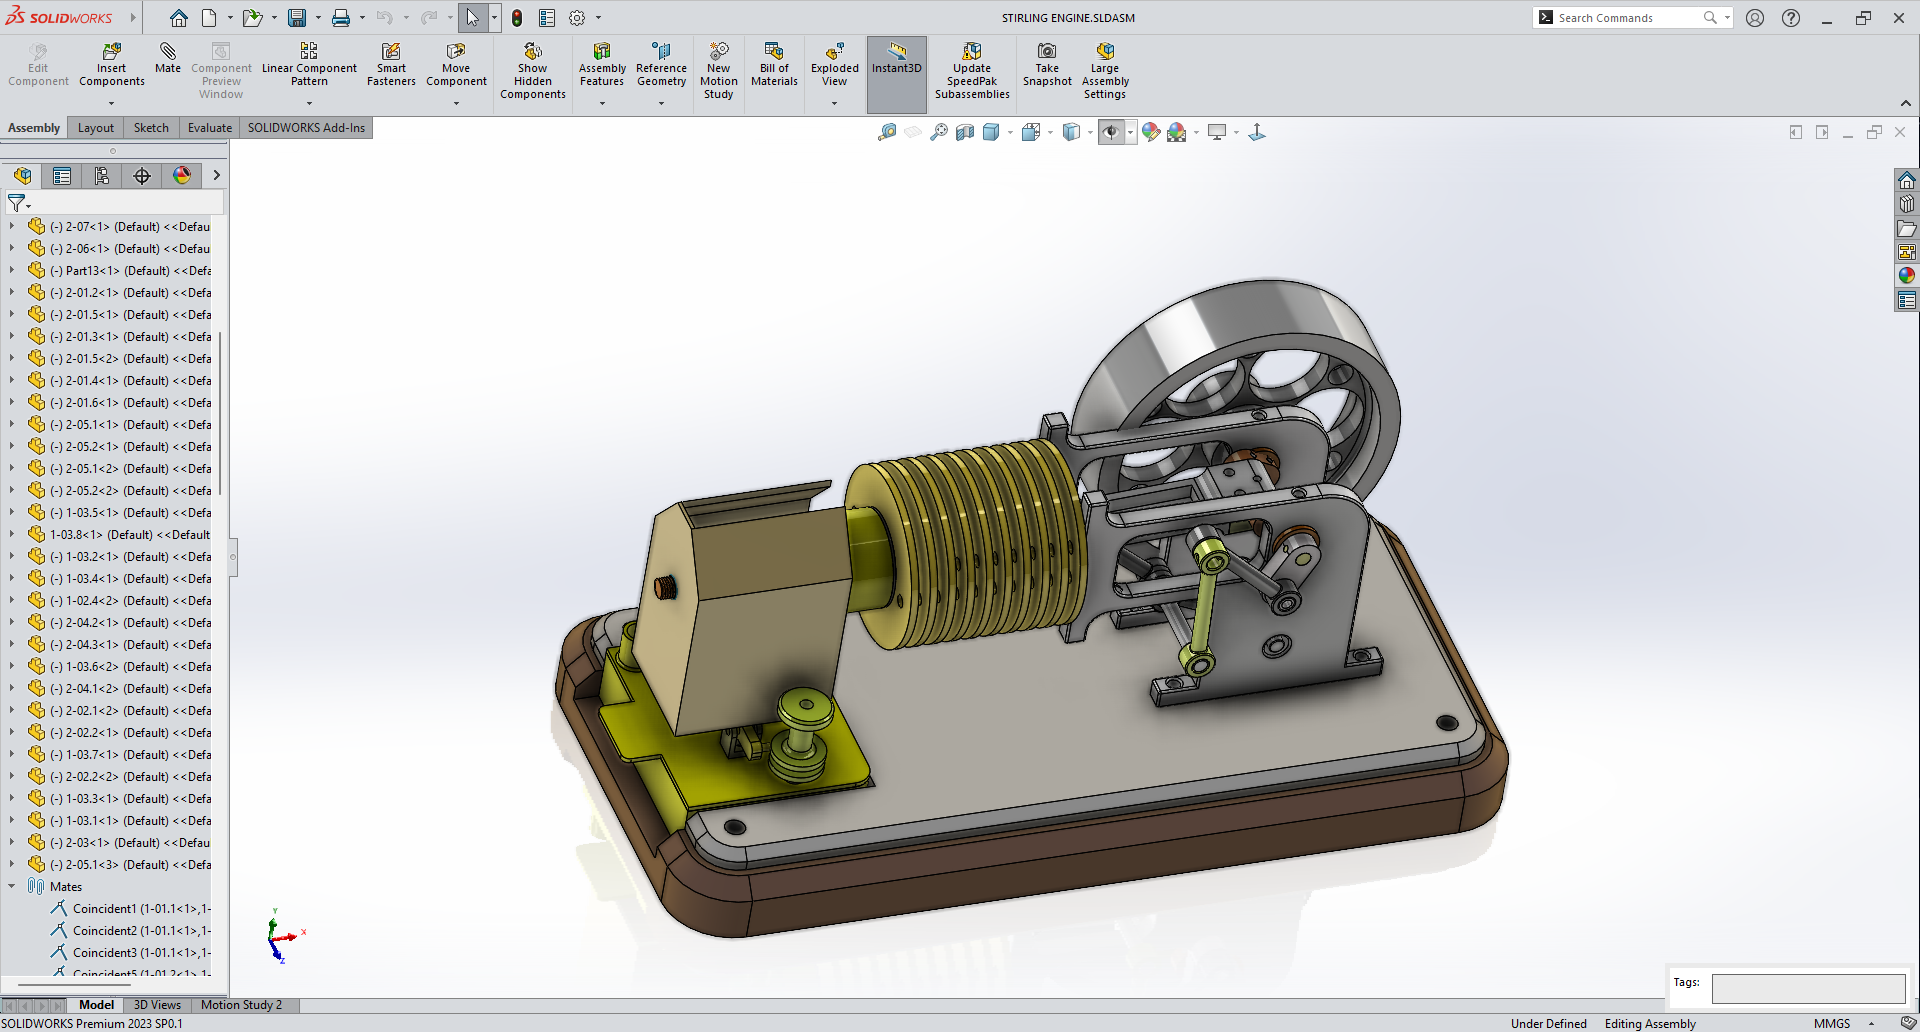Click Rebuild traffic light icon
Image resolution: width=1920 pixels, height=1032 pixels.
[x=517, y=18]
